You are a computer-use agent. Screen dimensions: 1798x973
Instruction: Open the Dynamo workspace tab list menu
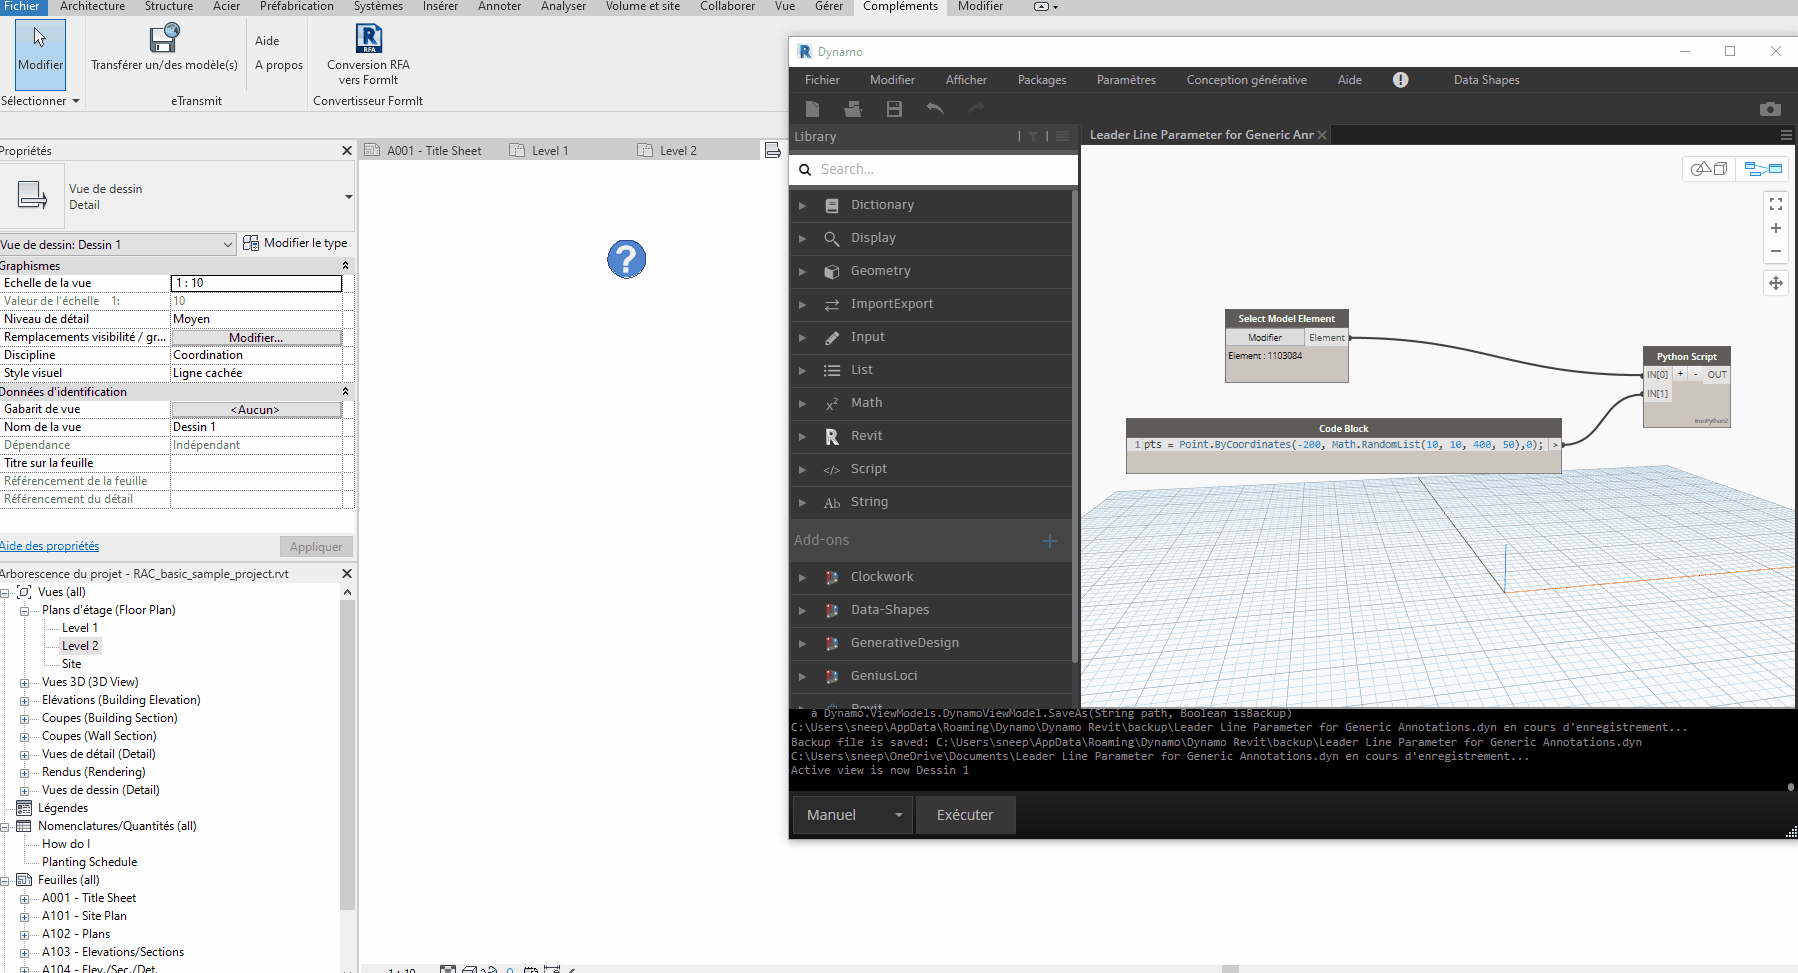click(1786, 135)
